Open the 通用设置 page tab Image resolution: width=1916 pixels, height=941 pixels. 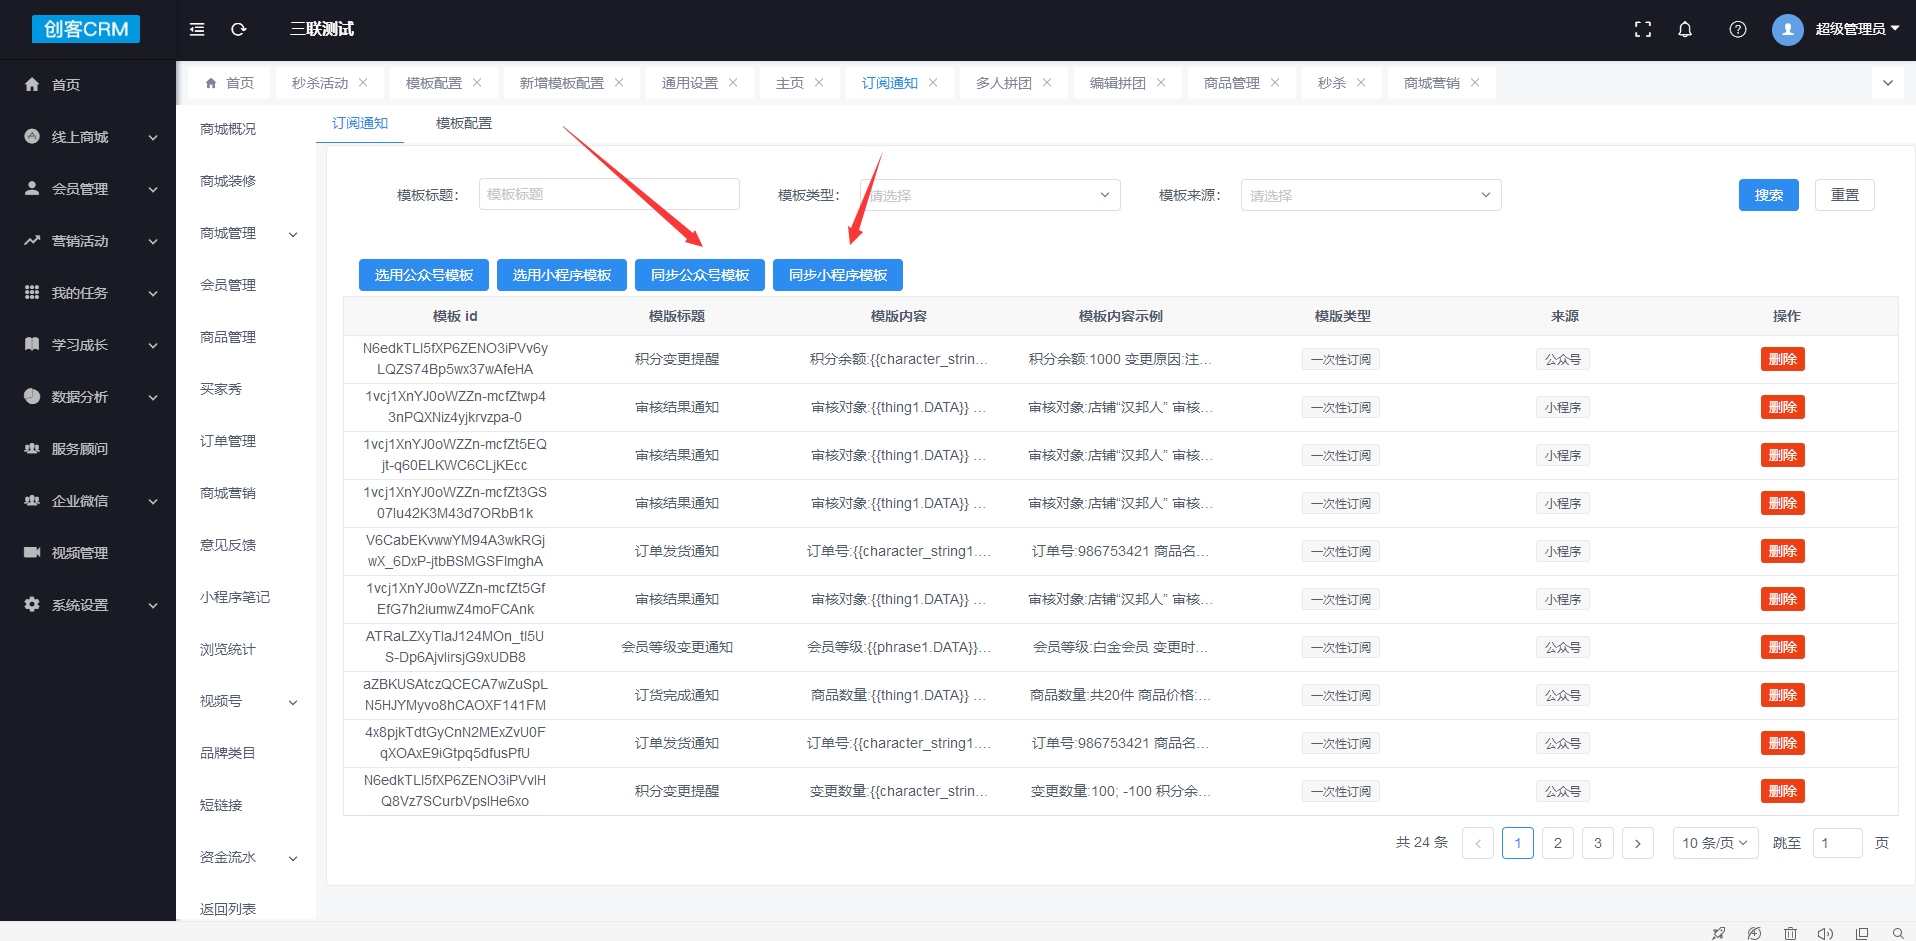tap(690, 83)
